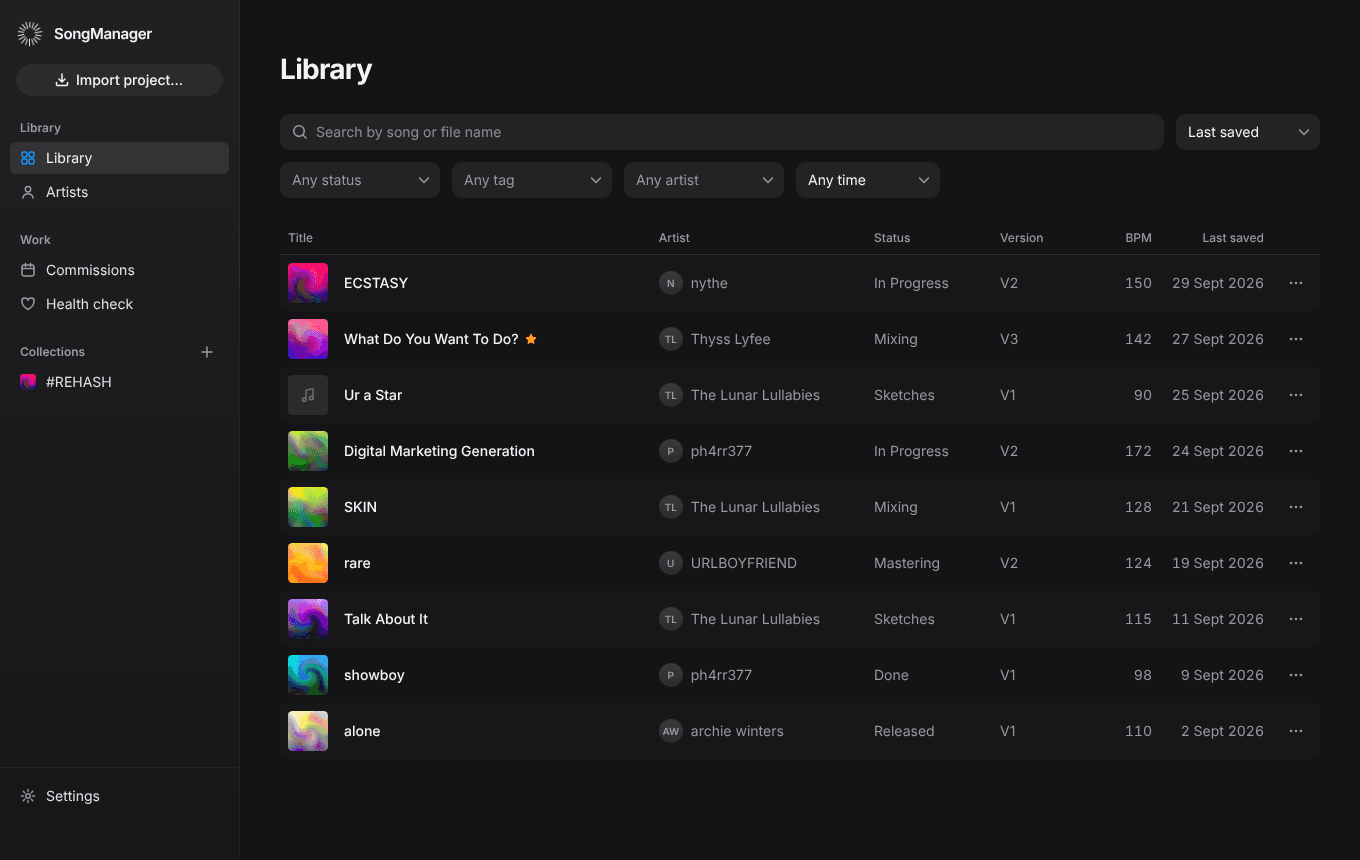Click the ECSTASY cover thumbnail

[x=308, y=283]
